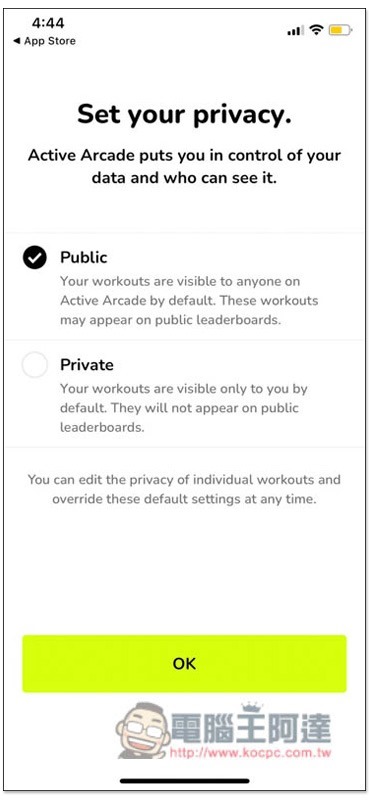Tap the cartoon face watermark logo
Viewport: 369px width, 800px height.
pyautogui.click(x=144, y=730)
